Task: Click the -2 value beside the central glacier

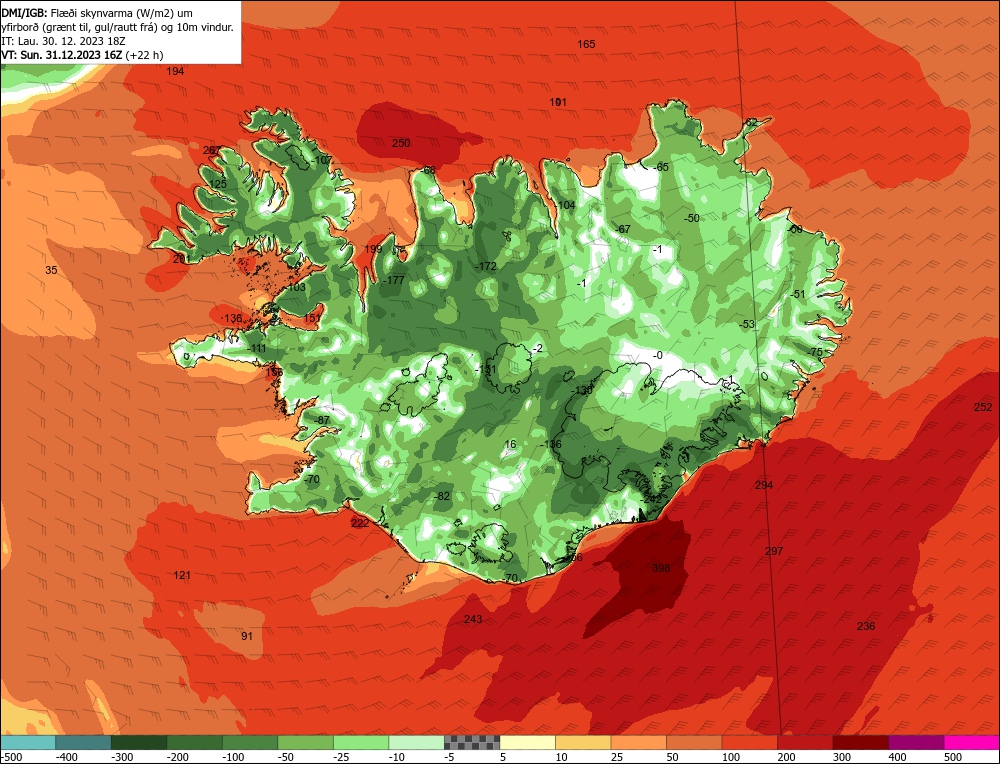Action: (x=537, y=348)
